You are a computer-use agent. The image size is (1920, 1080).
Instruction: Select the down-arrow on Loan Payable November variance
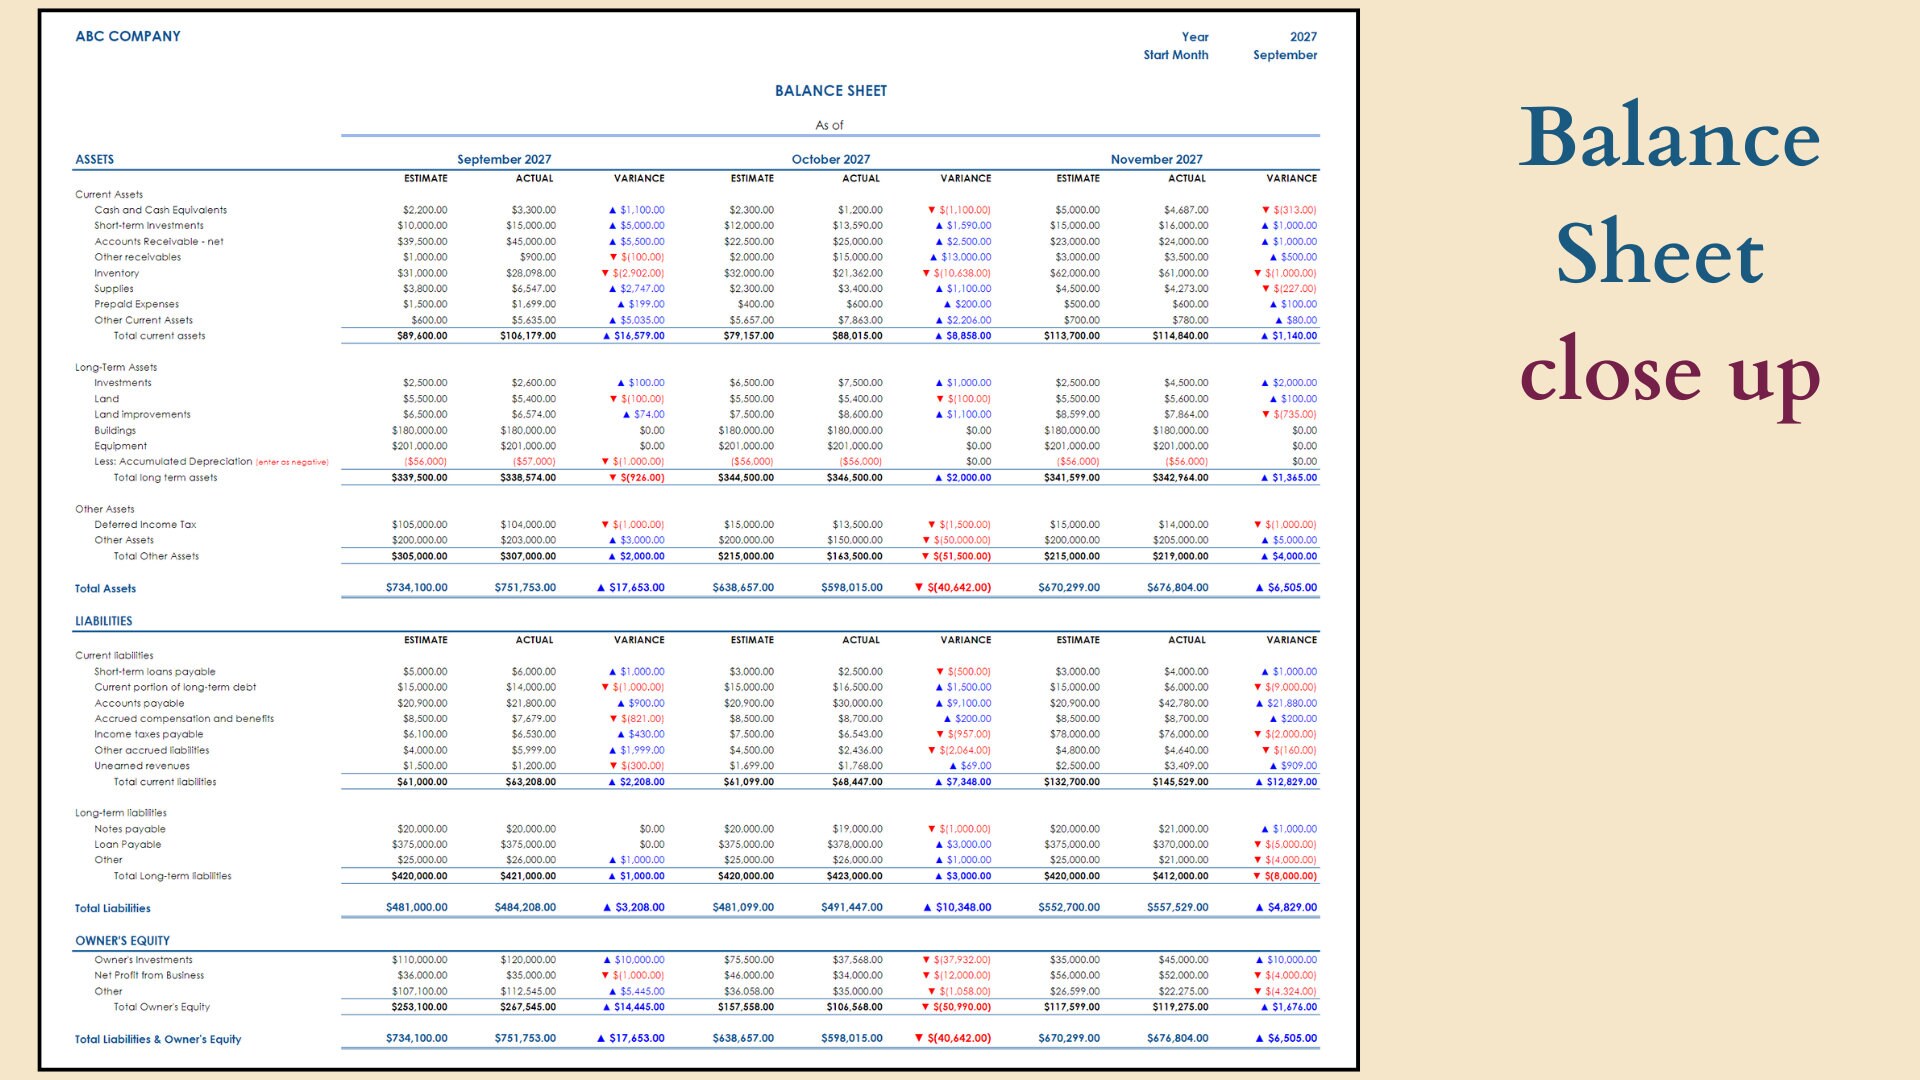tap(1260, 844)
